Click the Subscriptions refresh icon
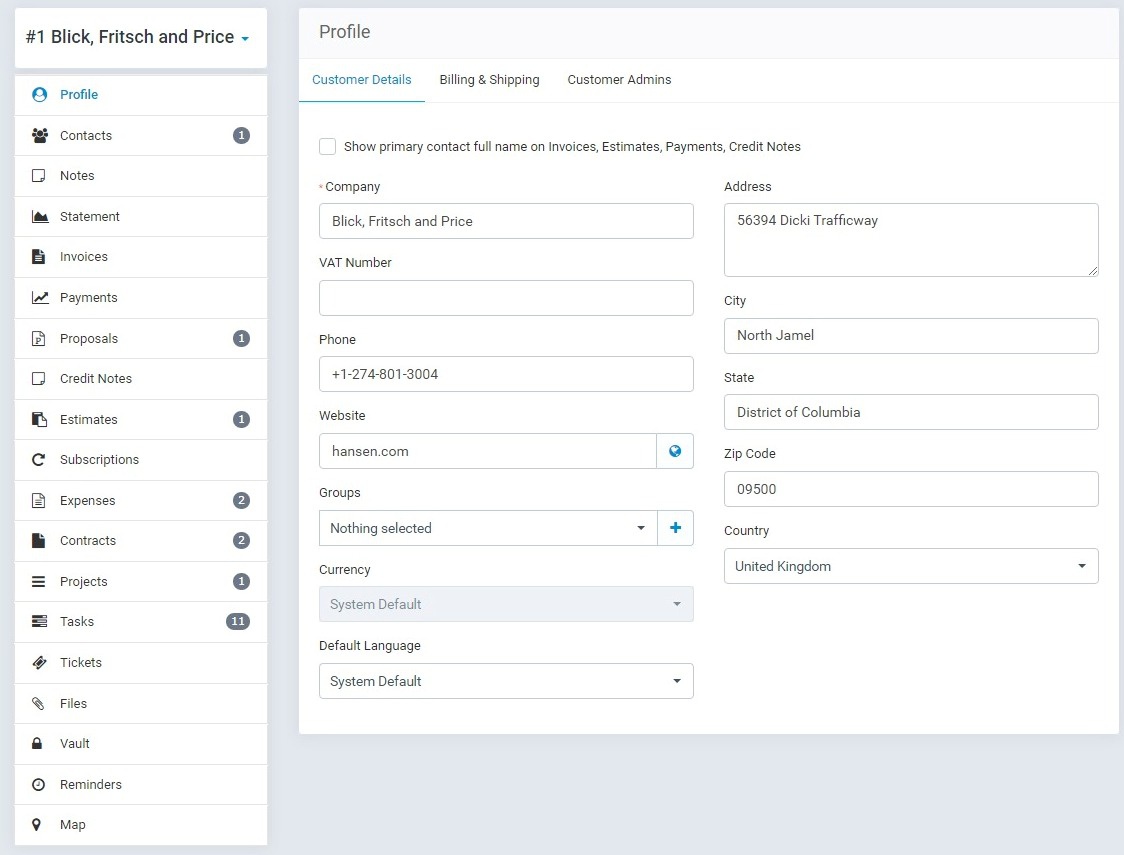The image size is (1124, 855). click(x=39, y=460)
